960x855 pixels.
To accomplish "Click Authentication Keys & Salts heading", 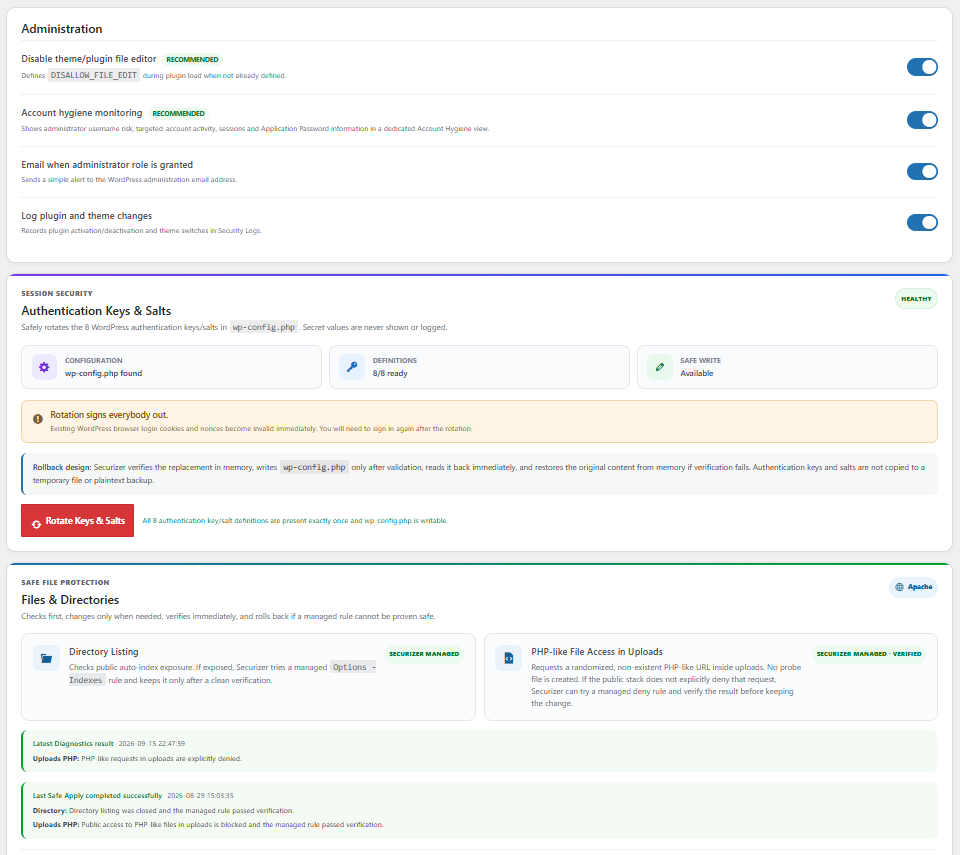I will (x=96, y=311).
